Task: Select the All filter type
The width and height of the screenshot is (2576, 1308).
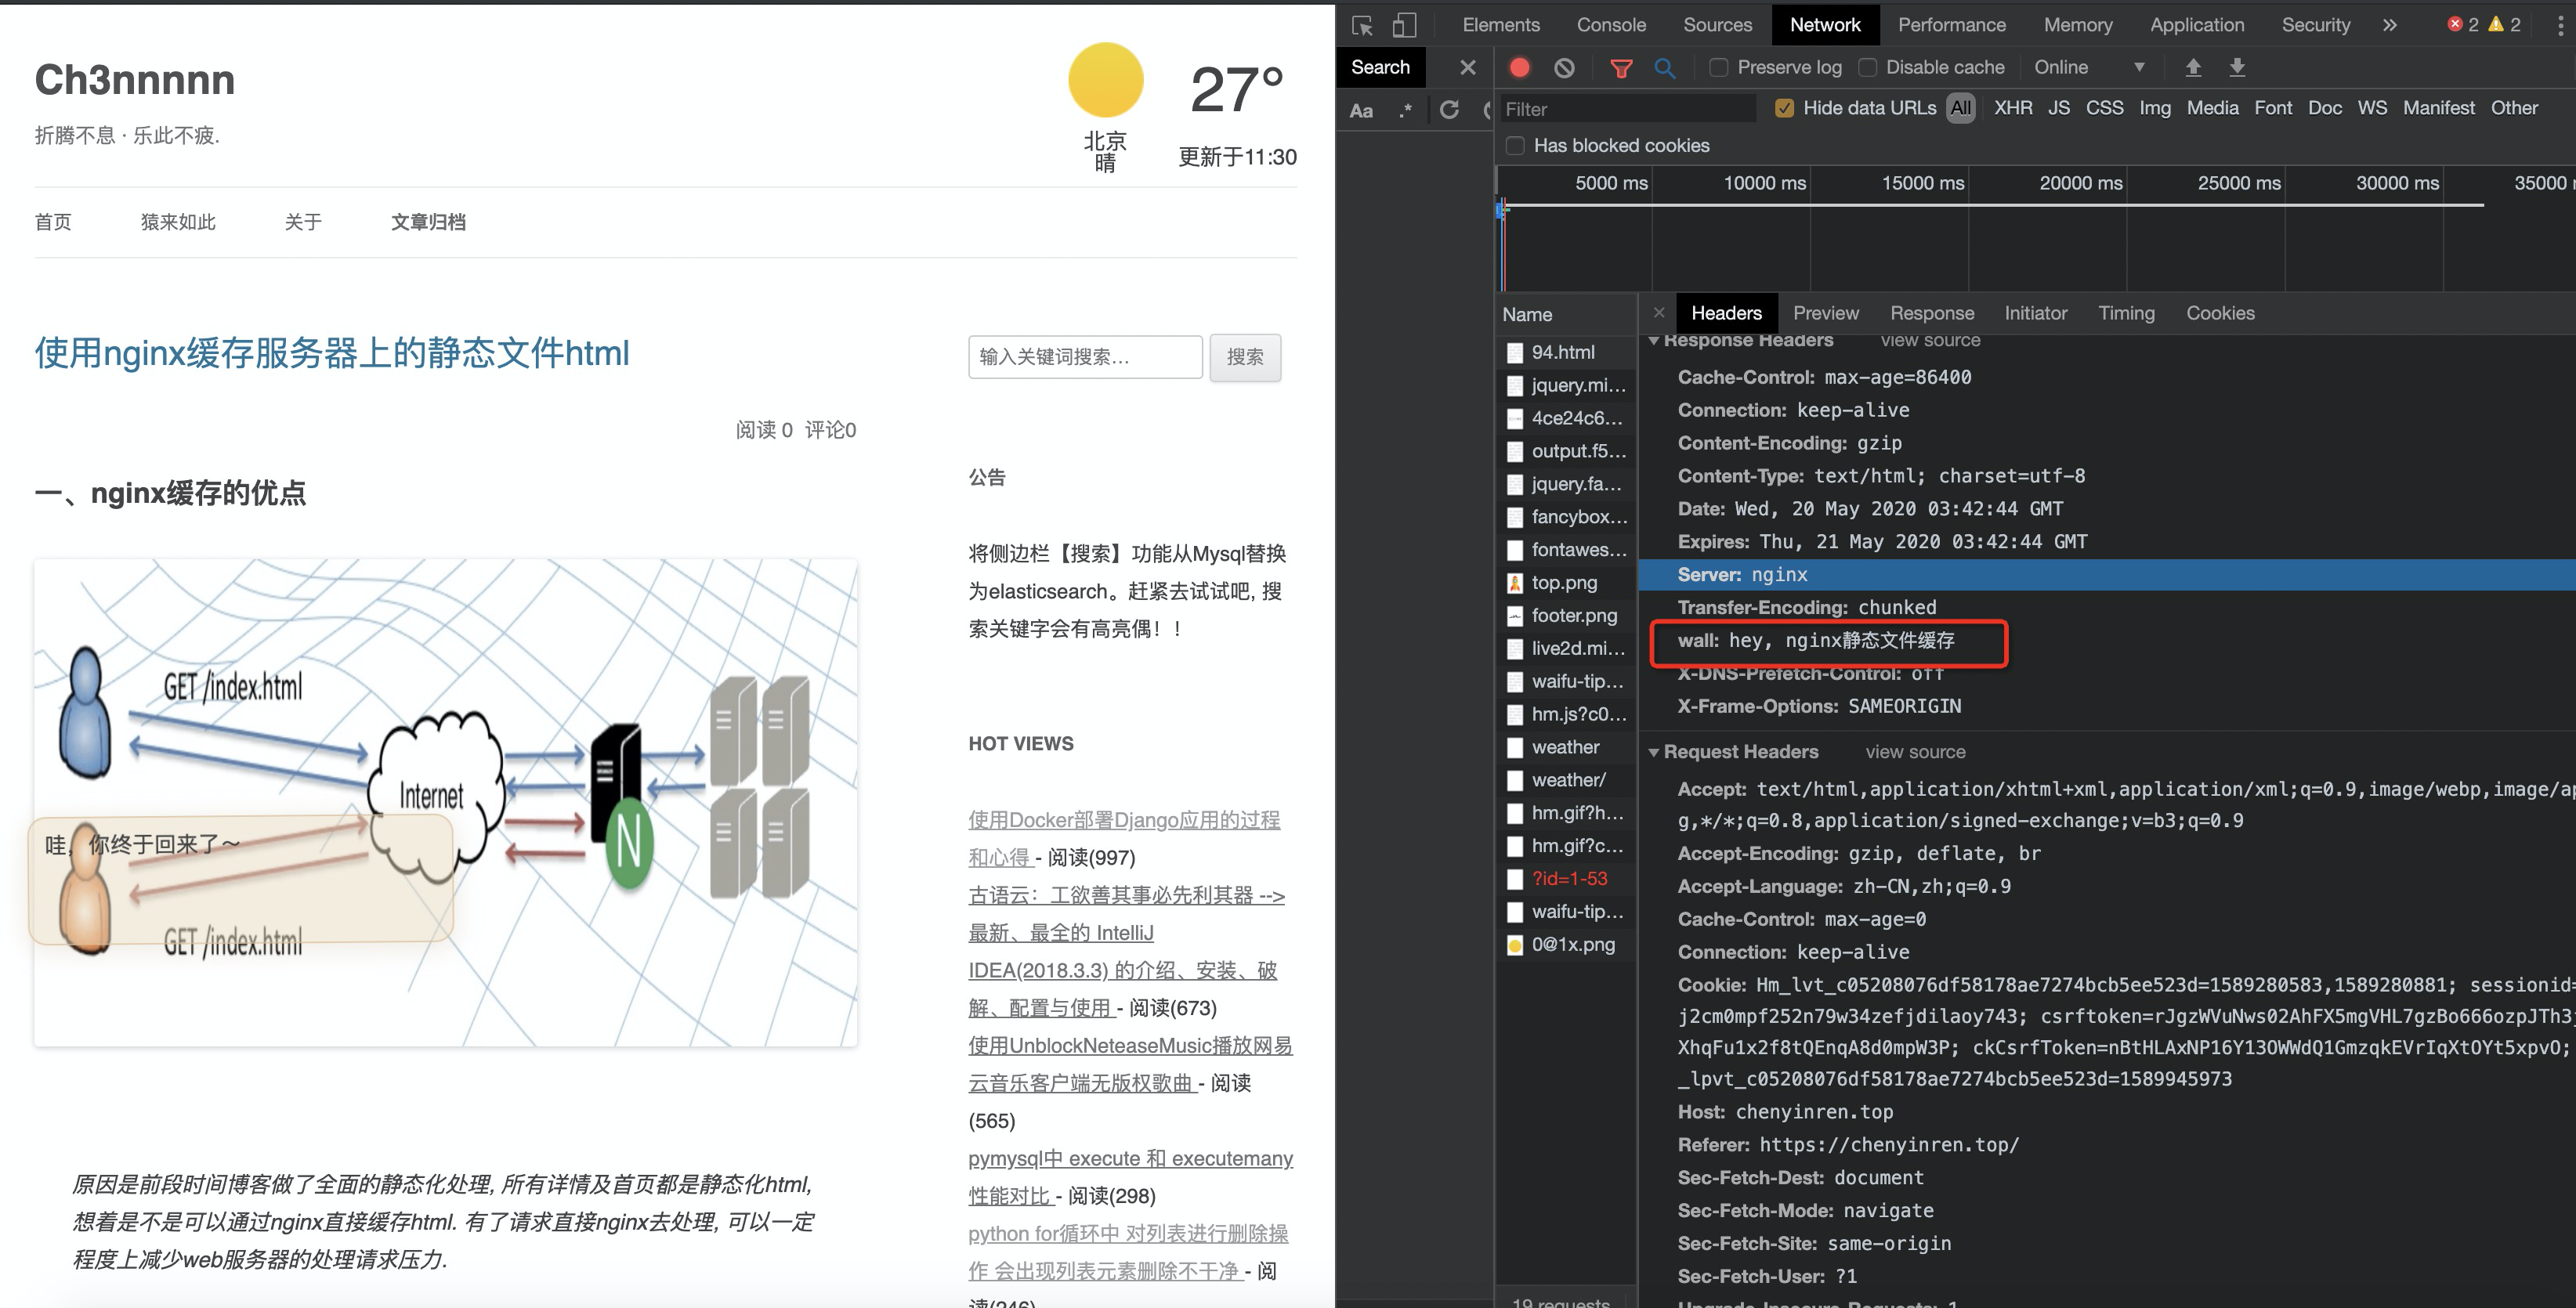Action: click(1961, 108)
